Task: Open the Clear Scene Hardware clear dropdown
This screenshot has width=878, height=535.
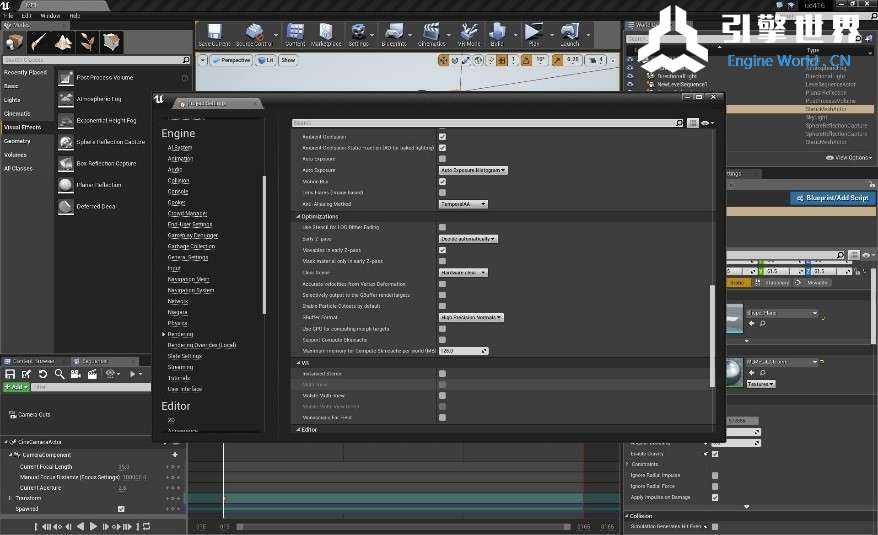Action: [x=463, y=273]
